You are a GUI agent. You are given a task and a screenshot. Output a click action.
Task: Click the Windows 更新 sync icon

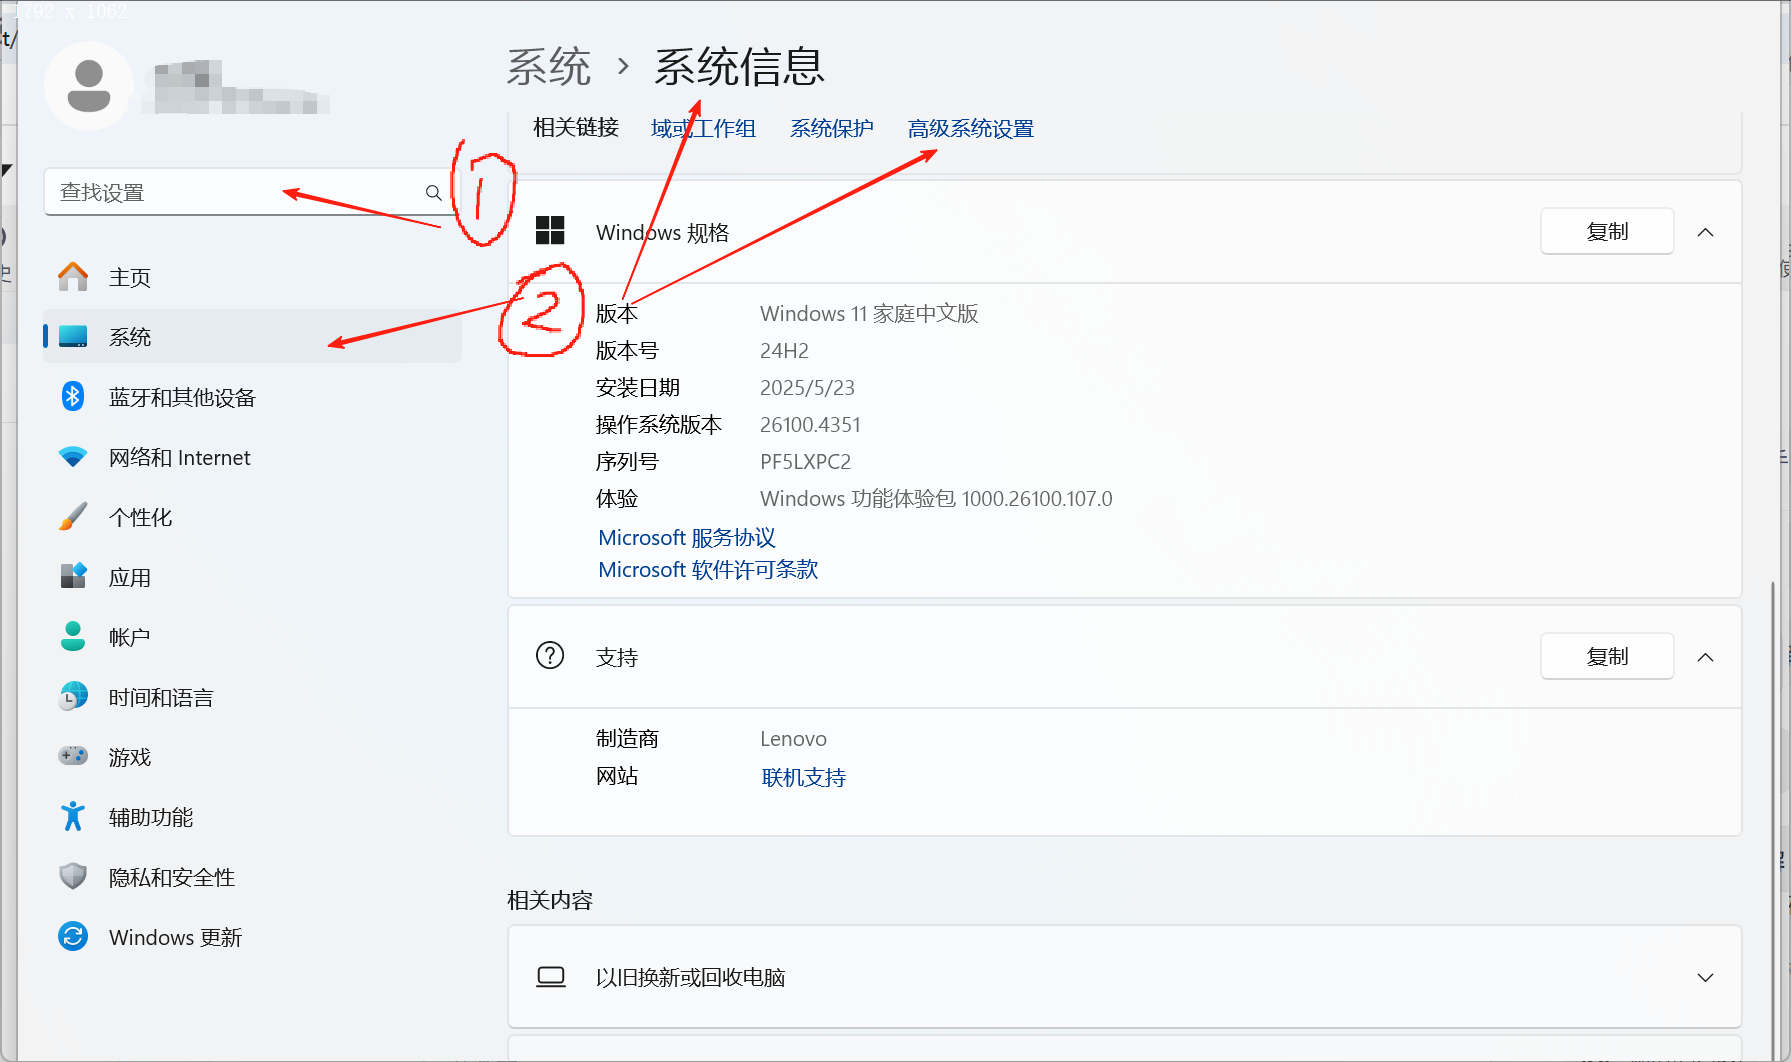(x=73, y=937)
